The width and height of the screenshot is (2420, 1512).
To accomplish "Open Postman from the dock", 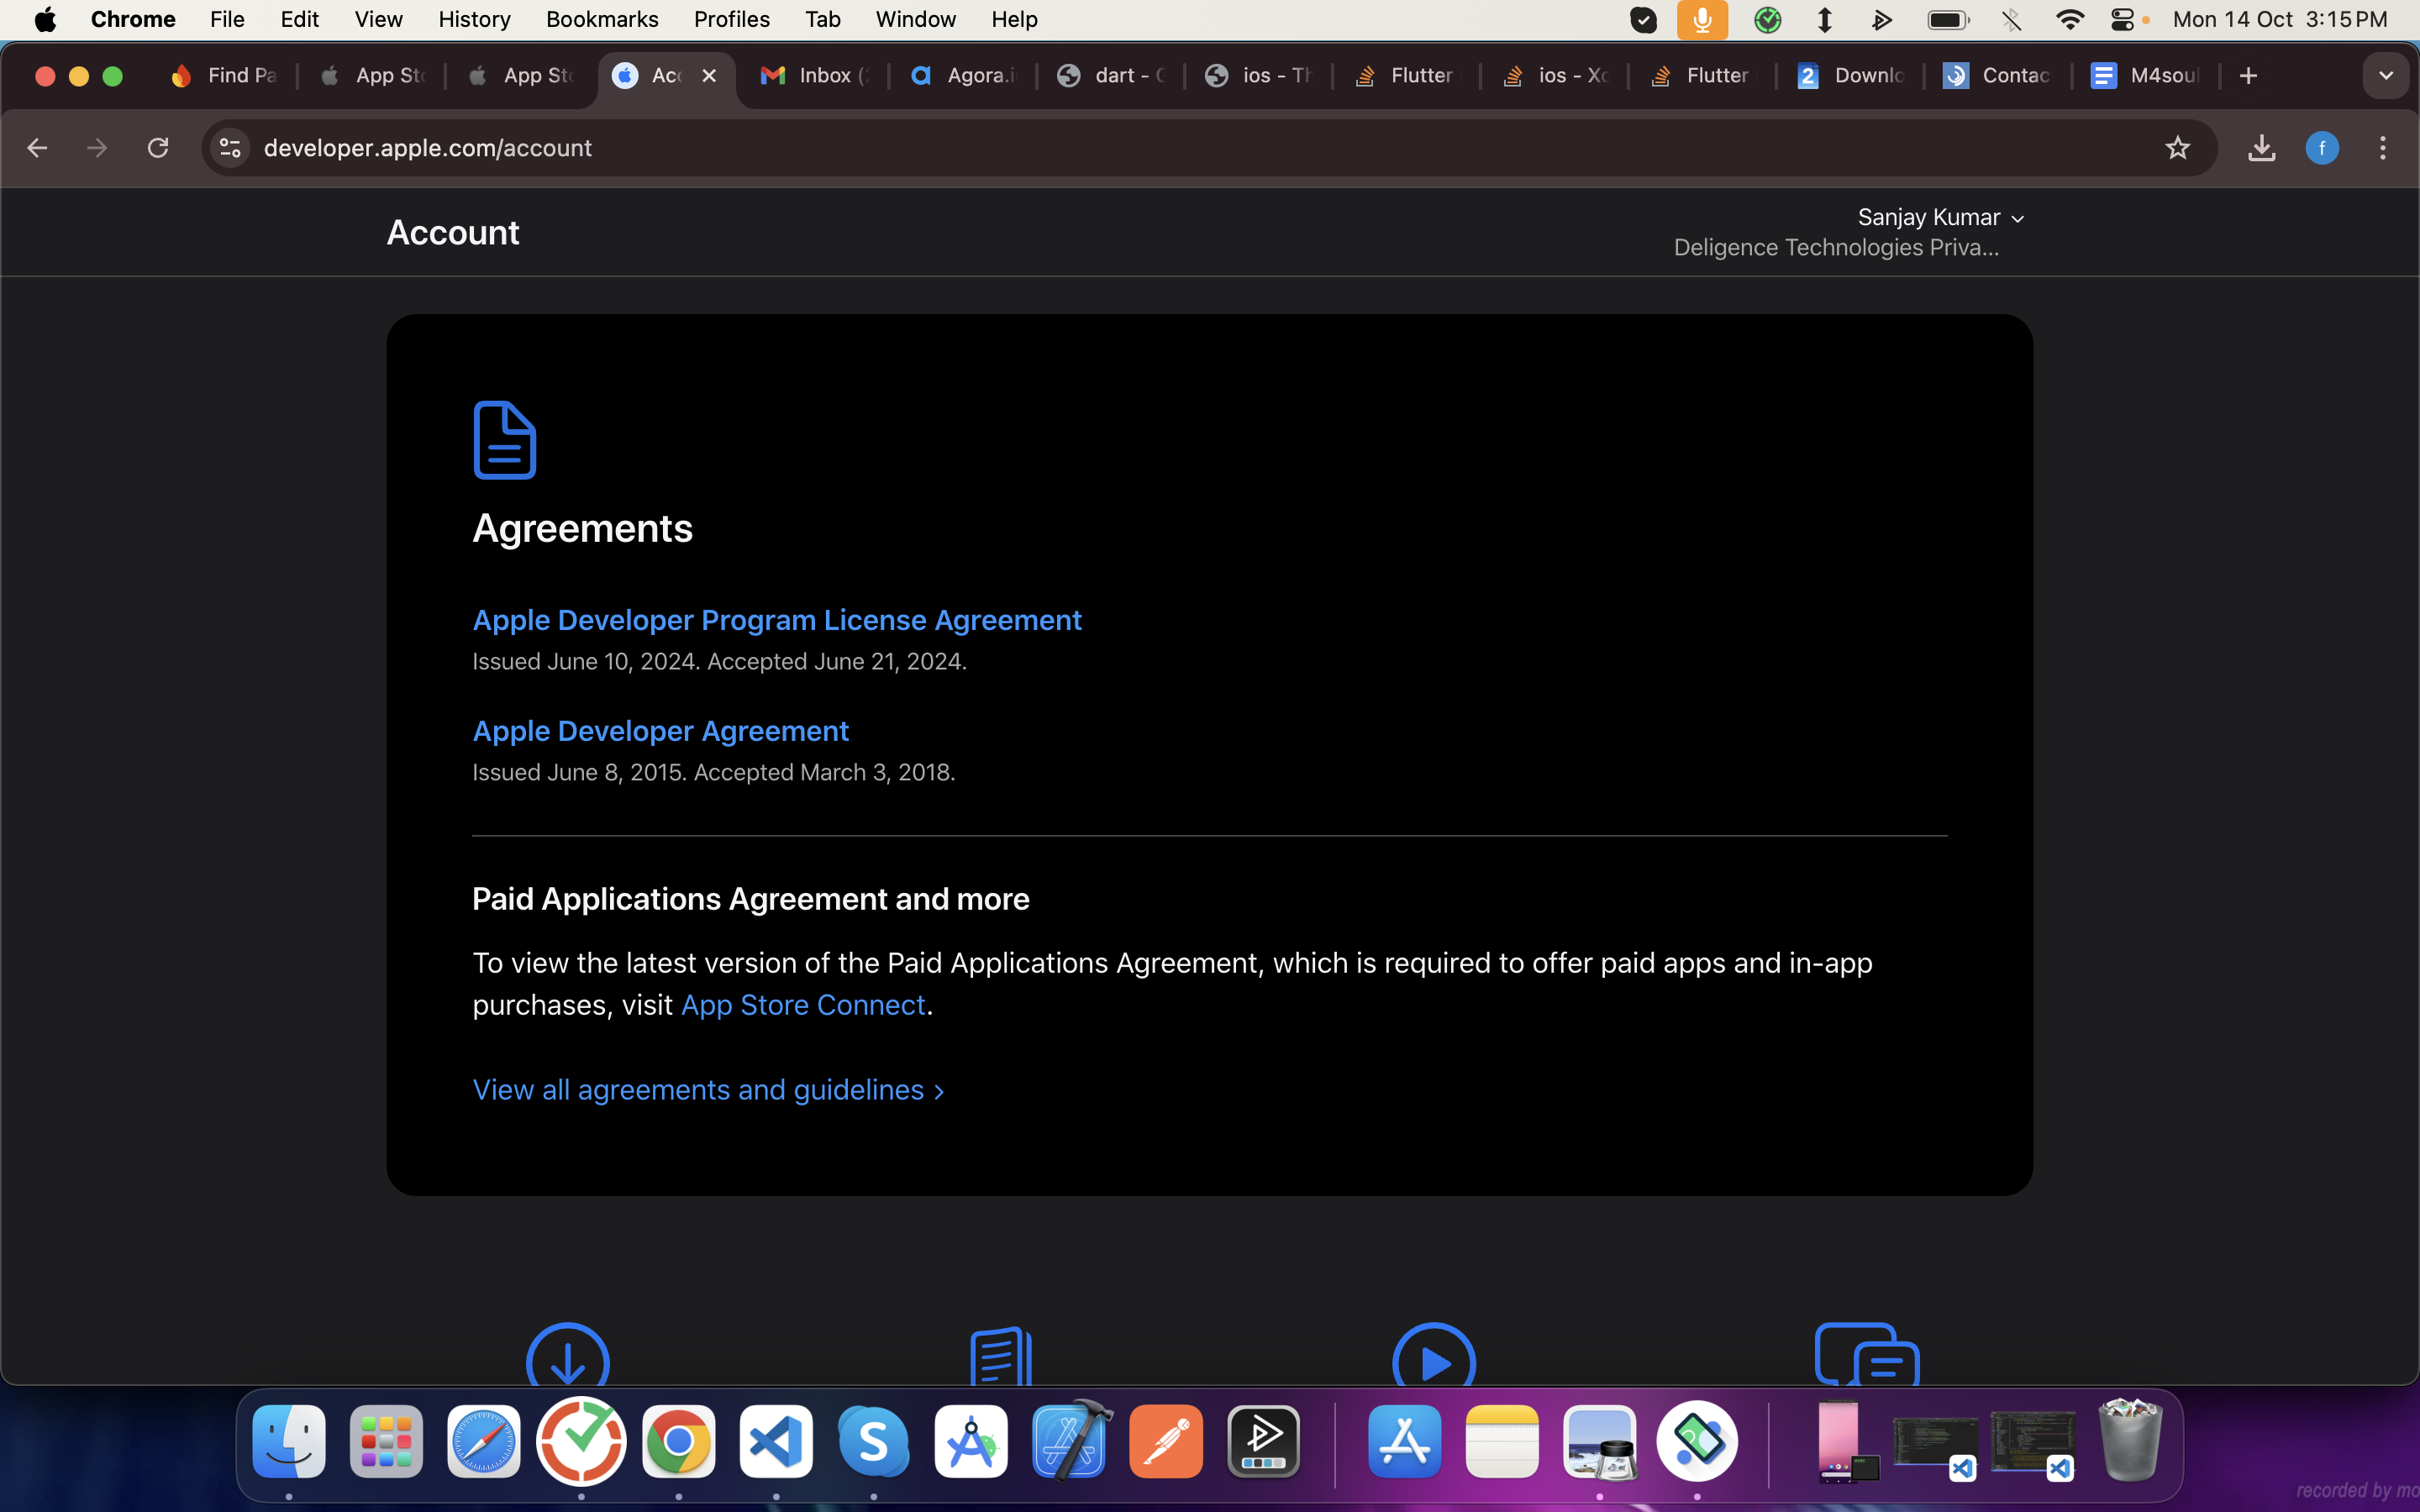I will tap(1166, 1441).
